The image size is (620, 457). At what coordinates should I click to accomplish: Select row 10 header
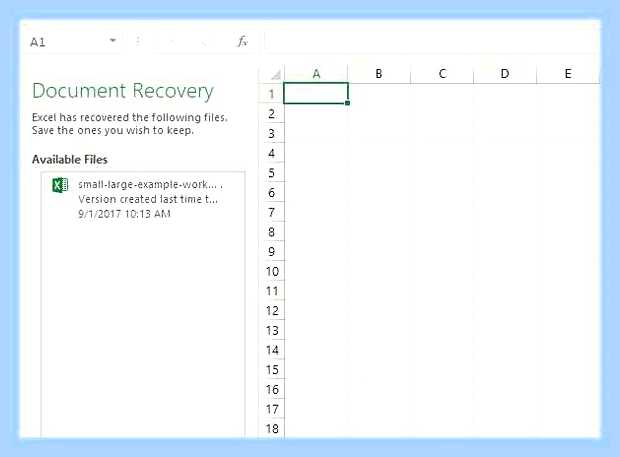[x=272, y=271]
